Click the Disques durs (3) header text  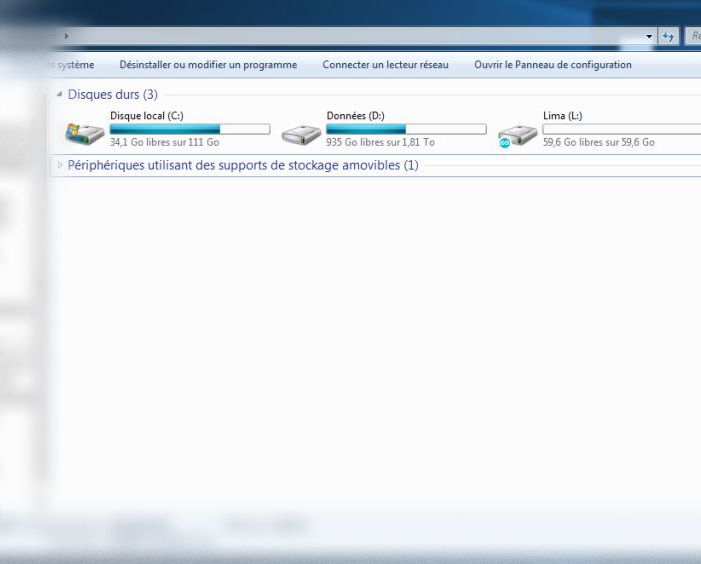click(112, 95)
